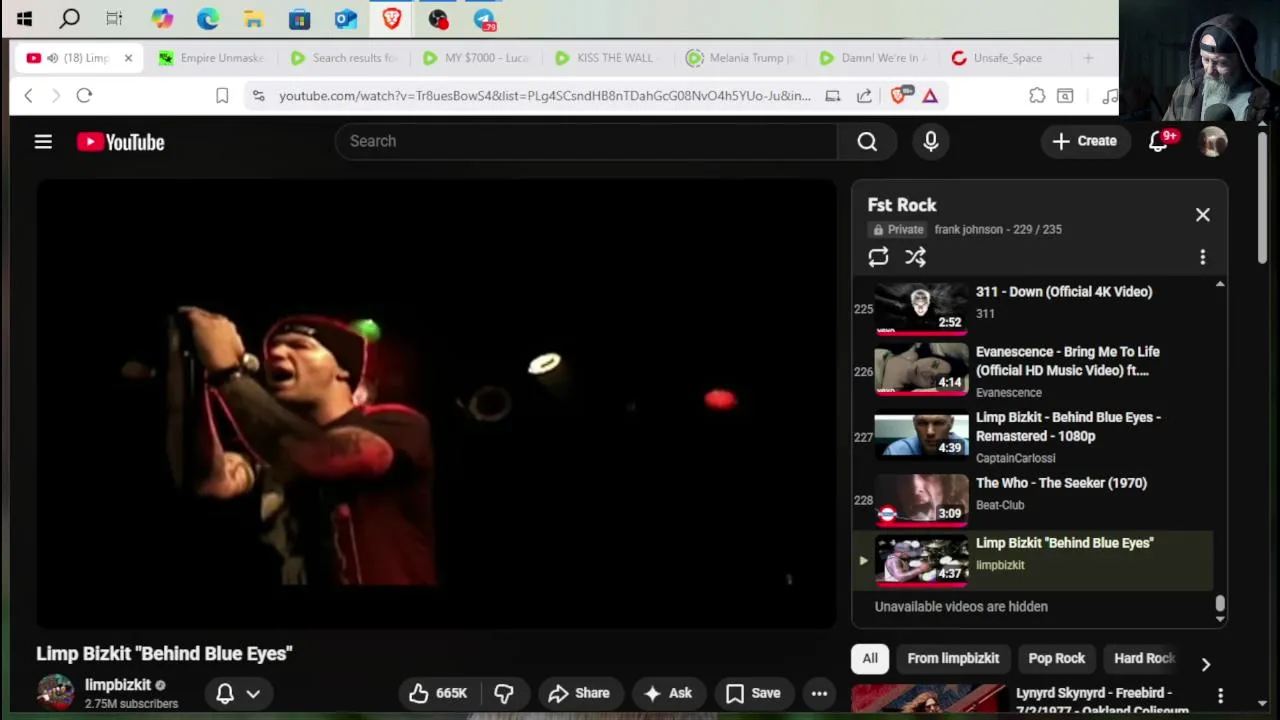Open the Outlook taskbar icon
Viewport: 1280px width, 720px height.
346,19
